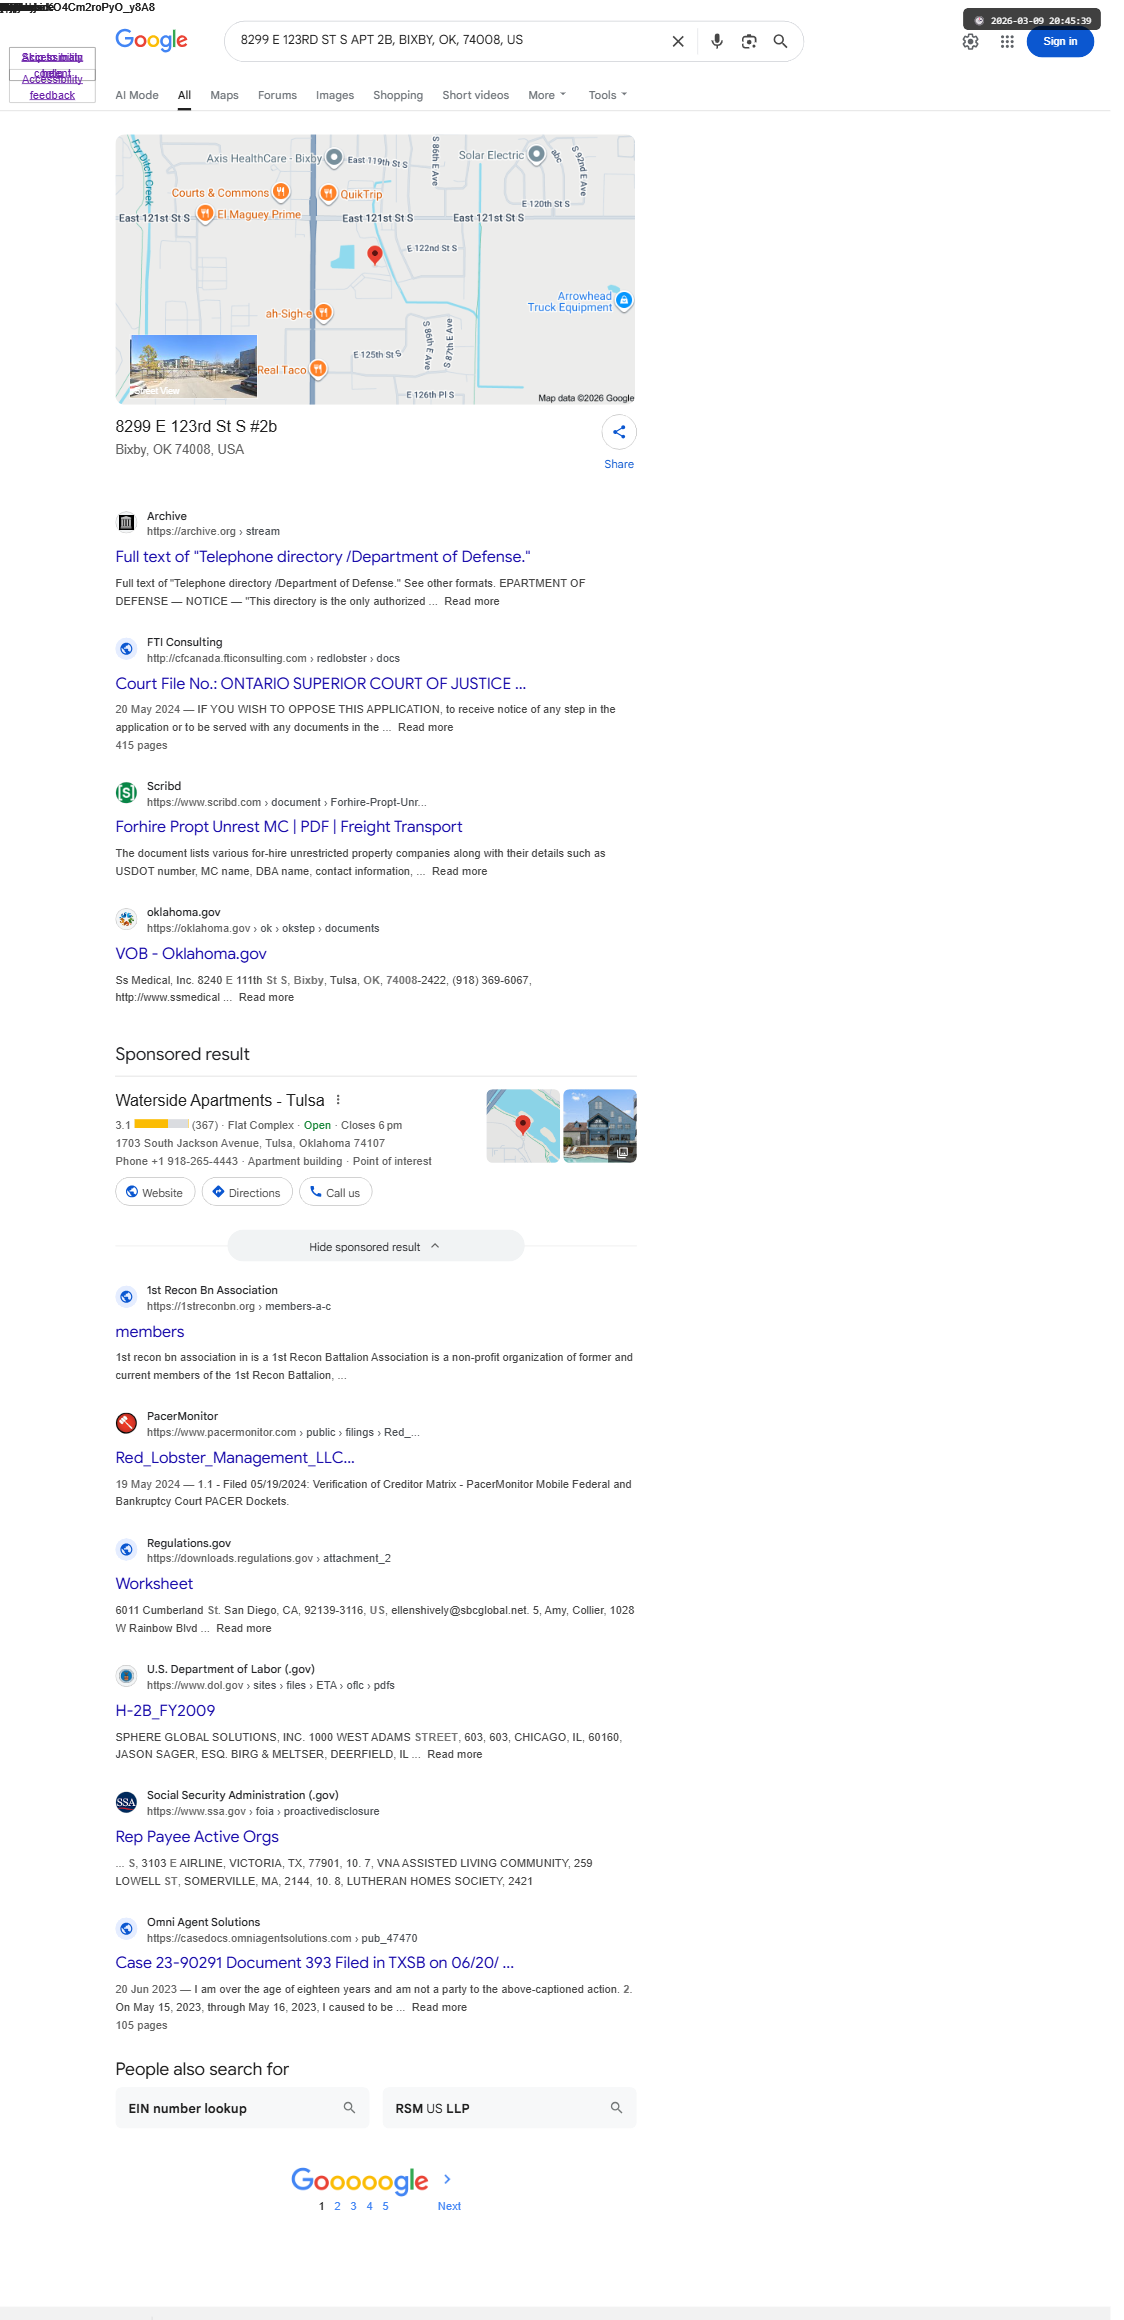The width and height of the screenshot is (1124, 2320).
Task: Open the Google apps grid icon
Action: click(1007, 41)
